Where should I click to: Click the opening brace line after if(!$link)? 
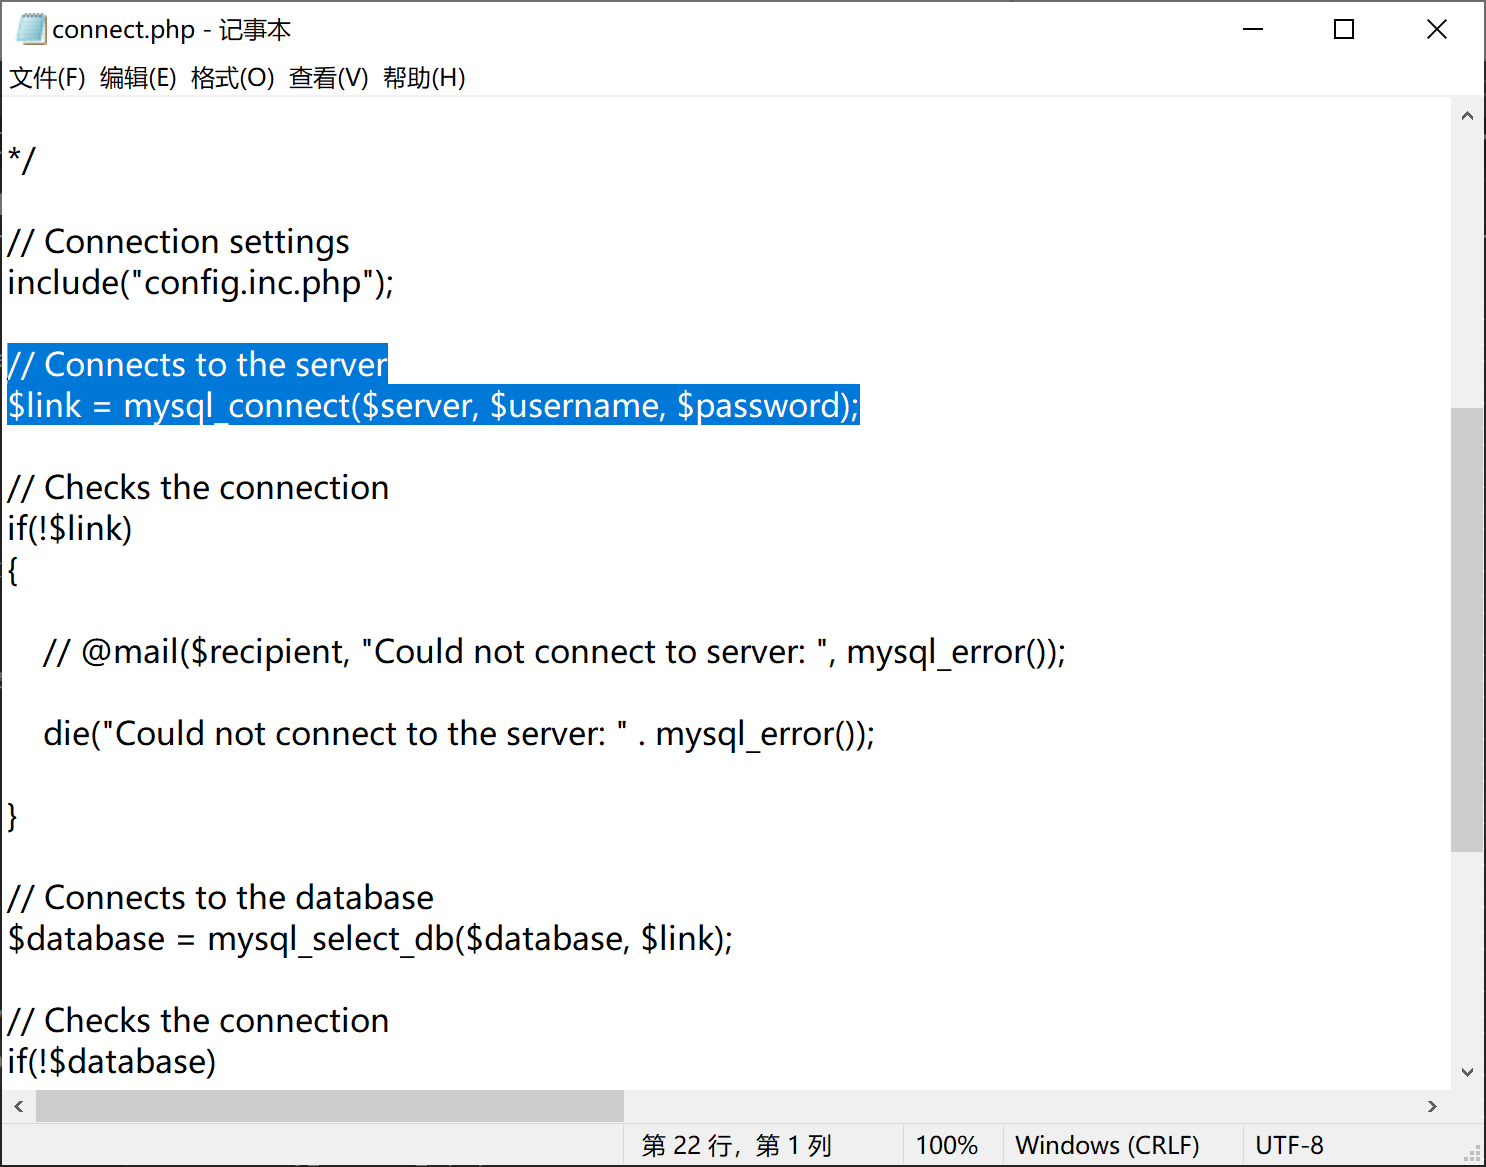13,570
